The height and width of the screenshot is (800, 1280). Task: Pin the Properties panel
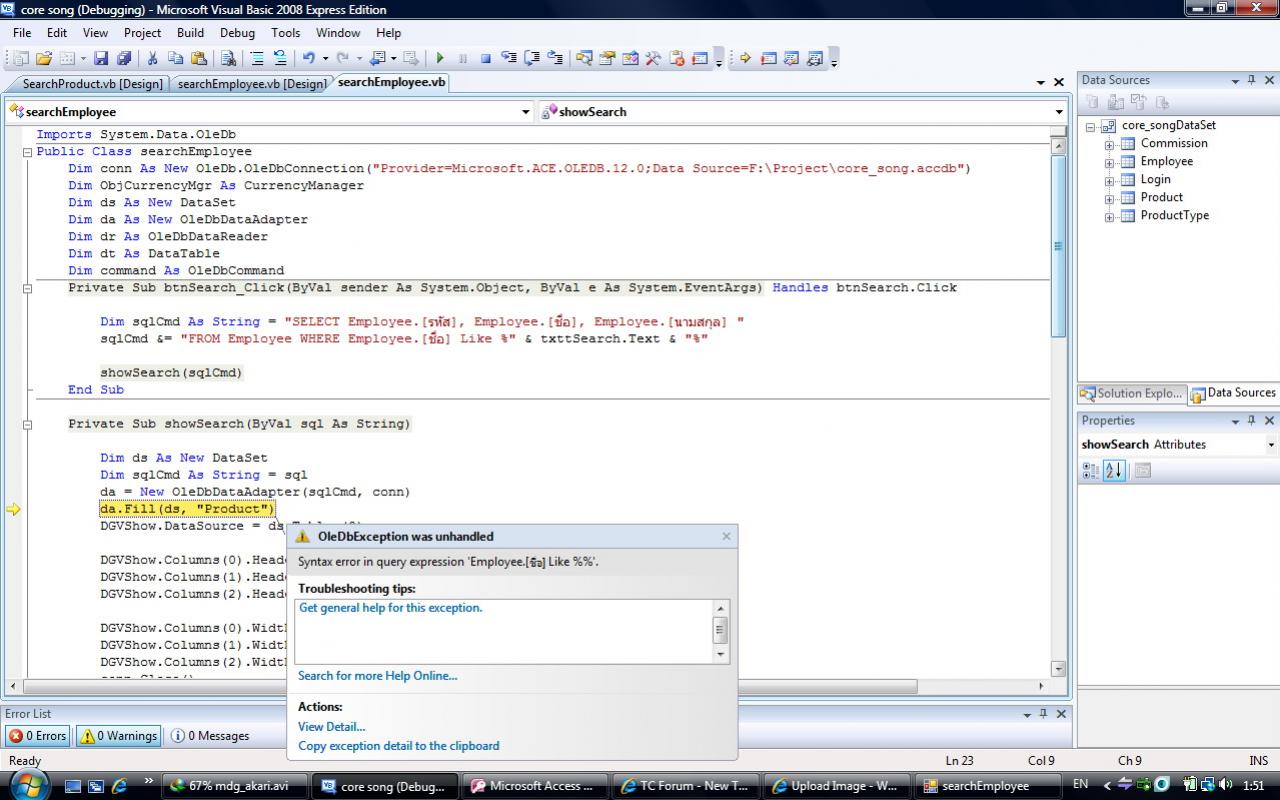tap(1251, 420)
